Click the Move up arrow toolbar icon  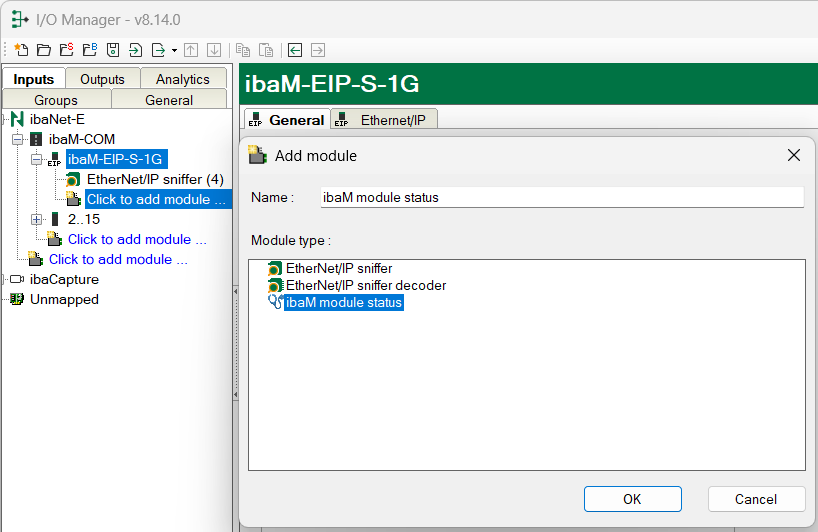[191, 50]
